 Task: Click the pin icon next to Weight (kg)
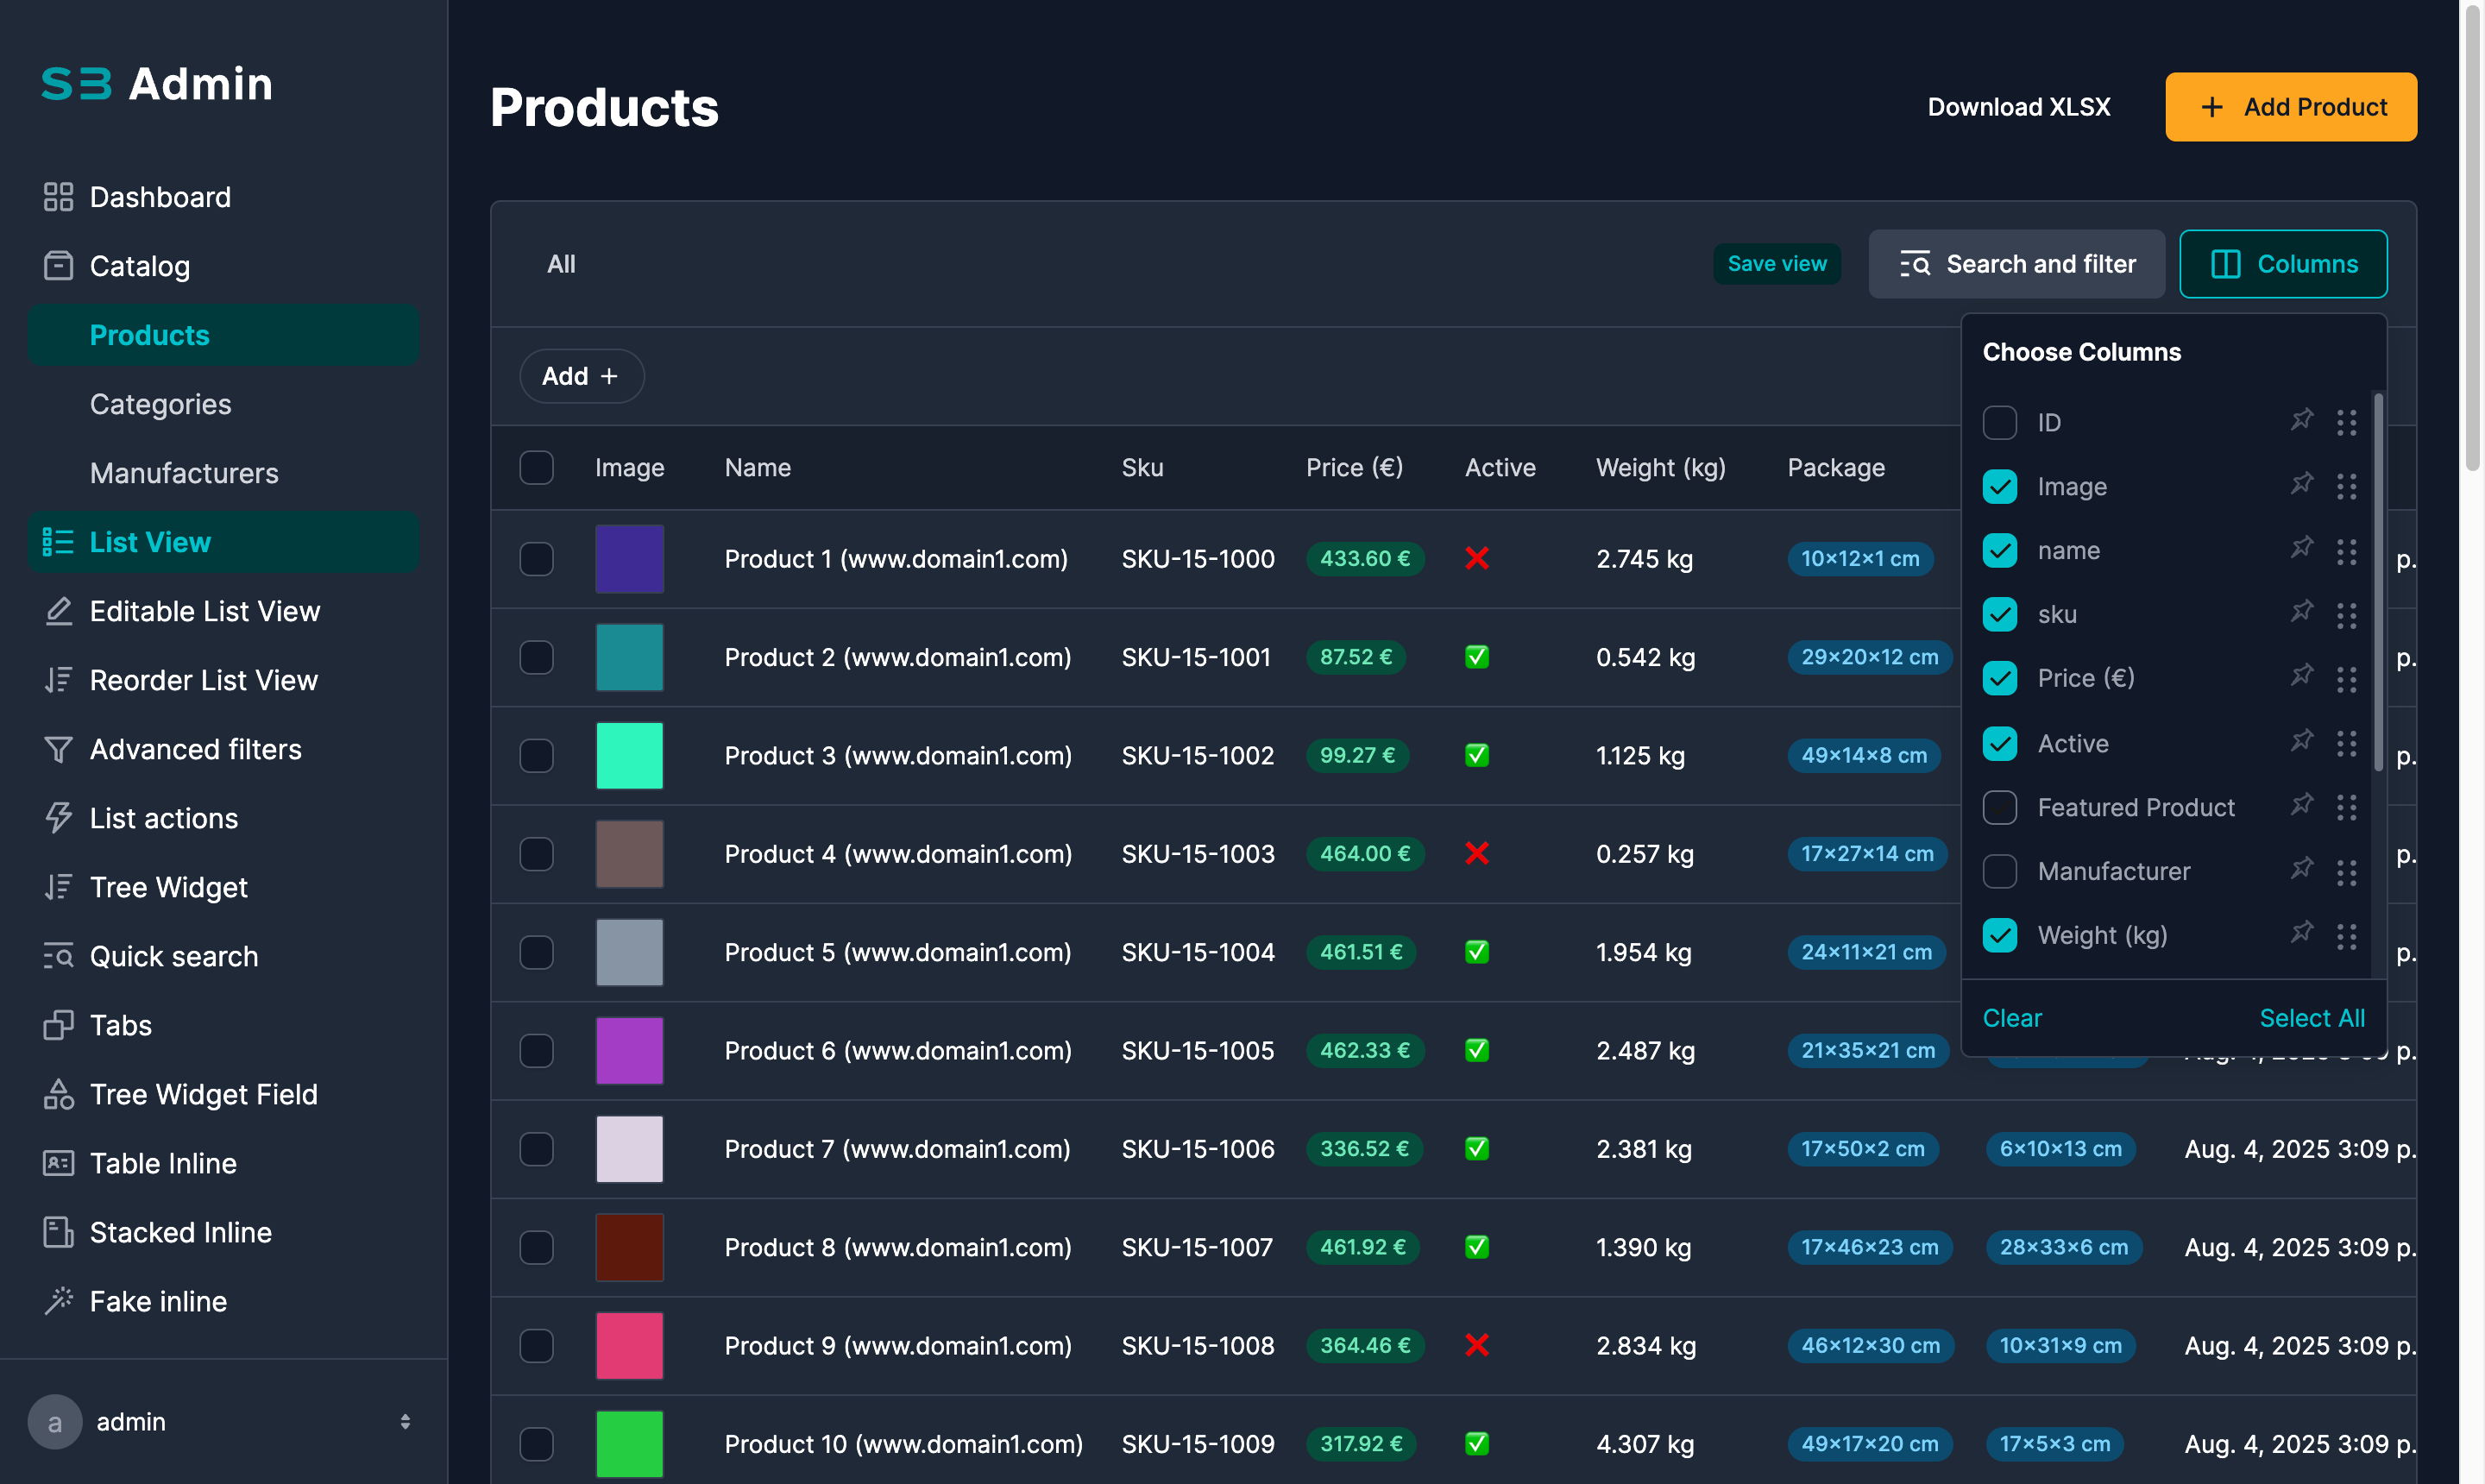pyautogui.click(x=2301, y=933)
